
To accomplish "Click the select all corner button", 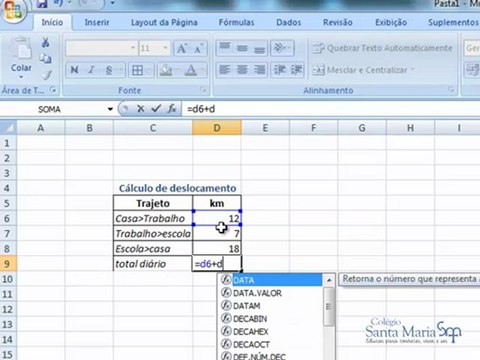I will pyautogui.click(x=8, y=128).
